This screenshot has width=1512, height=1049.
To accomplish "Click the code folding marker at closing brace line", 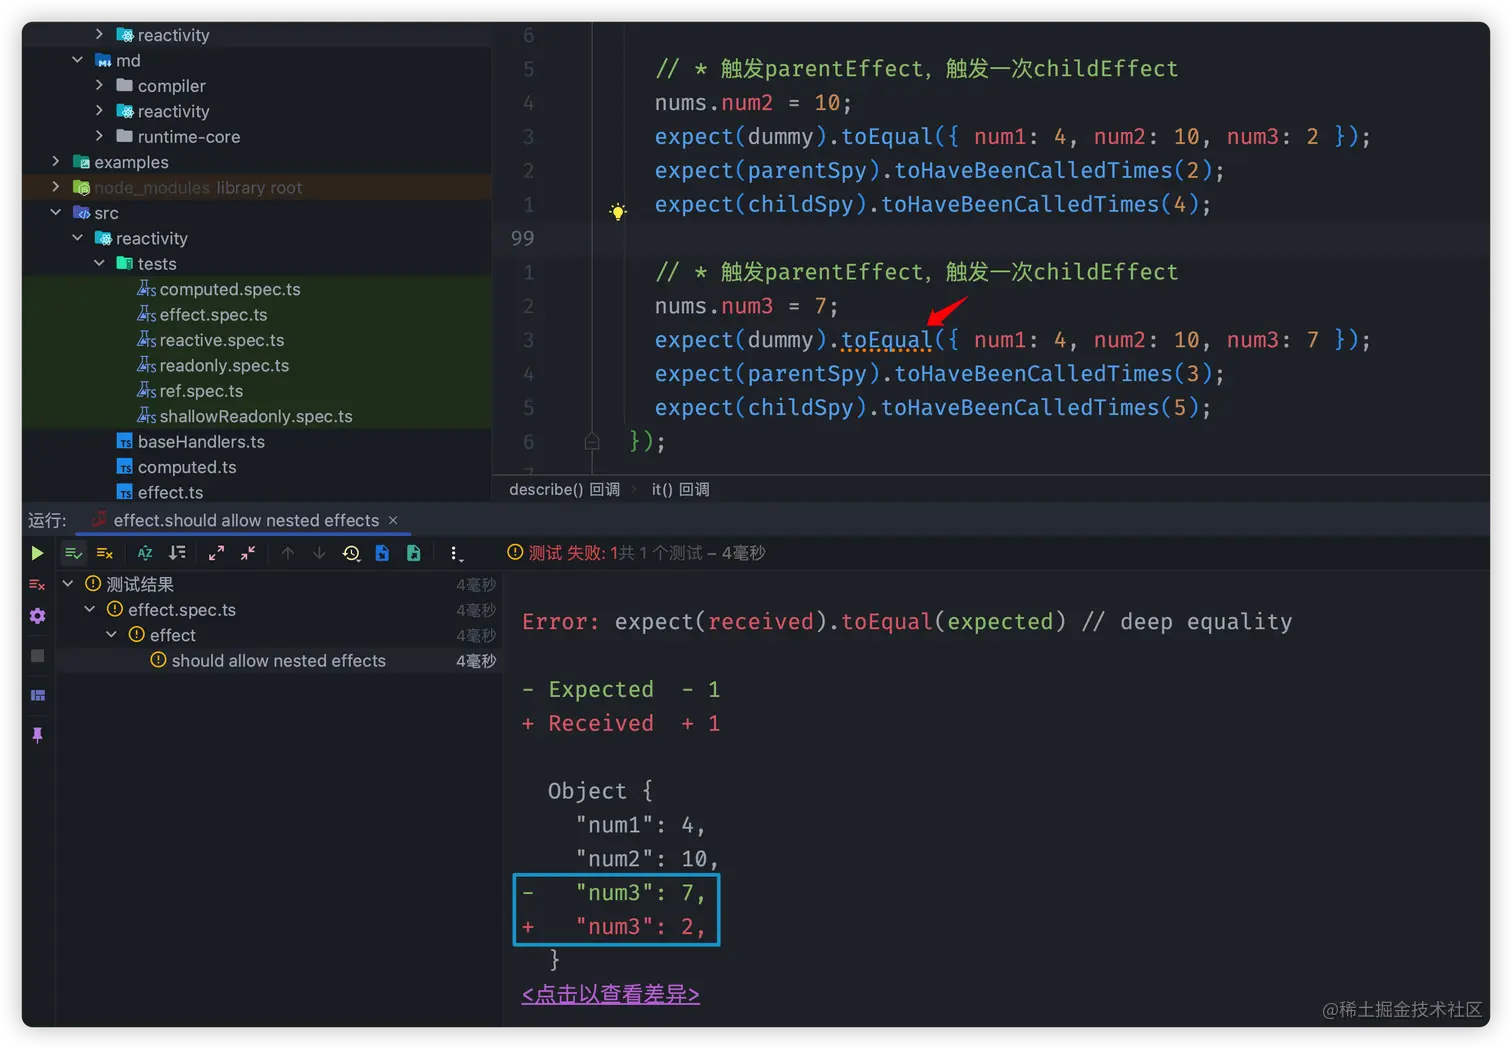I will click(x=592, y=441).
